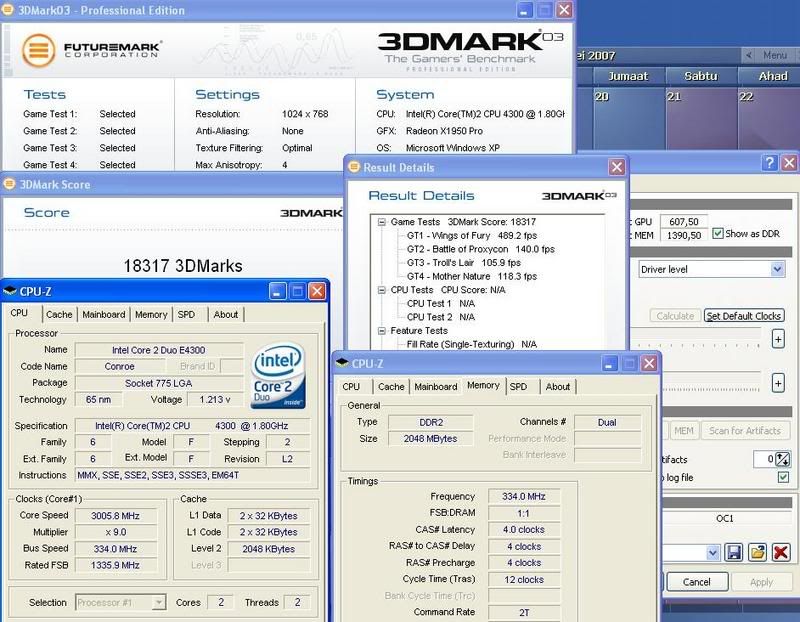This screenshot has height=622, width=800.
Task: Click the Intel Core 2 Duo logo
Action: click(280, 376)
